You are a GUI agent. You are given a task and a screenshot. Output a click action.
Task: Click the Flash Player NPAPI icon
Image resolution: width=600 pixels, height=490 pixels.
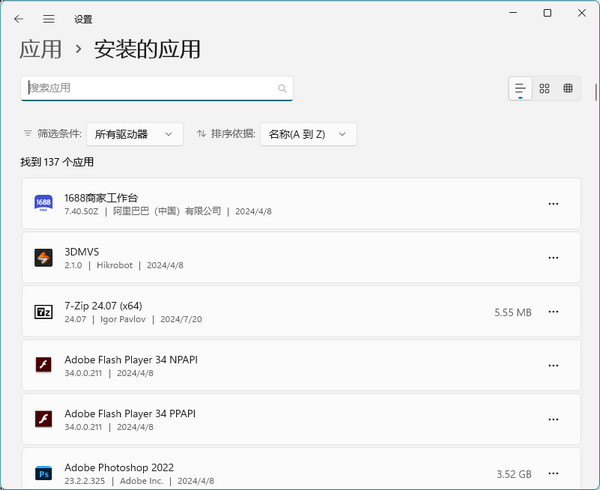coord(43,365)
